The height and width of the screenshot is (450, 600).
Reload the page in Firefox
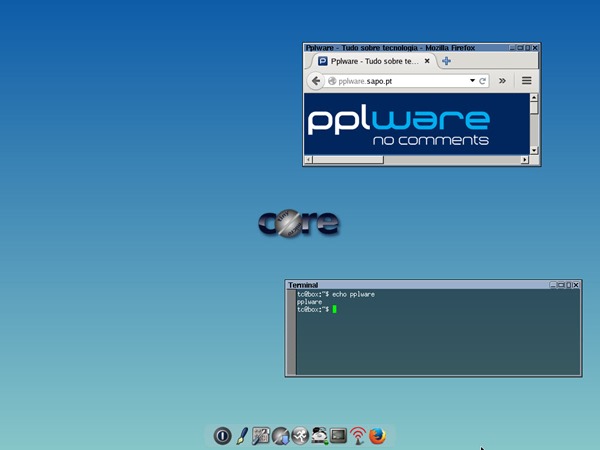[x=483, y=81]
